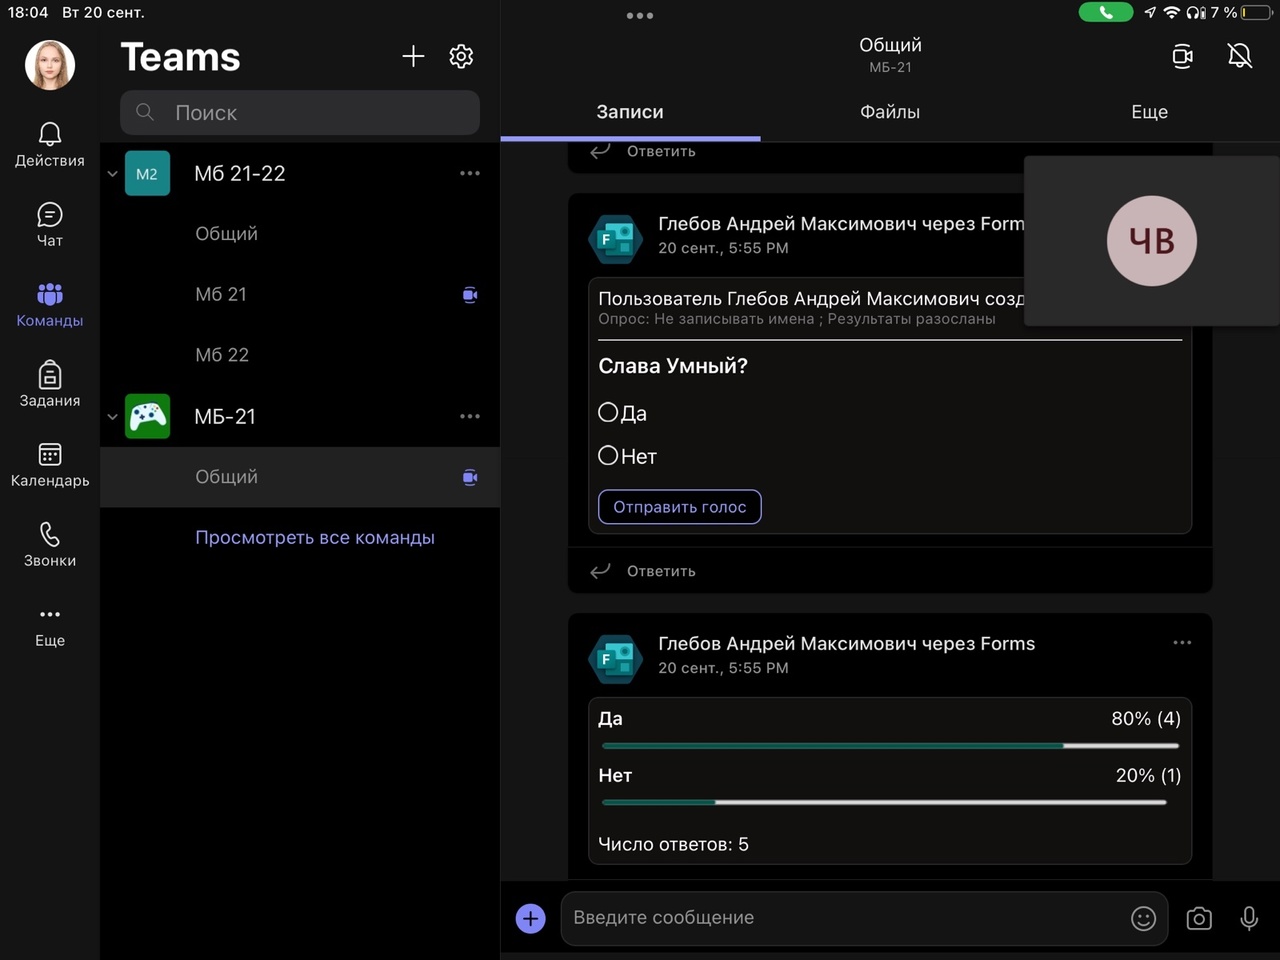This screenshot has height=960, width=1280.
Task: Record a voice message with microphone
Action: coord(1249,918)
